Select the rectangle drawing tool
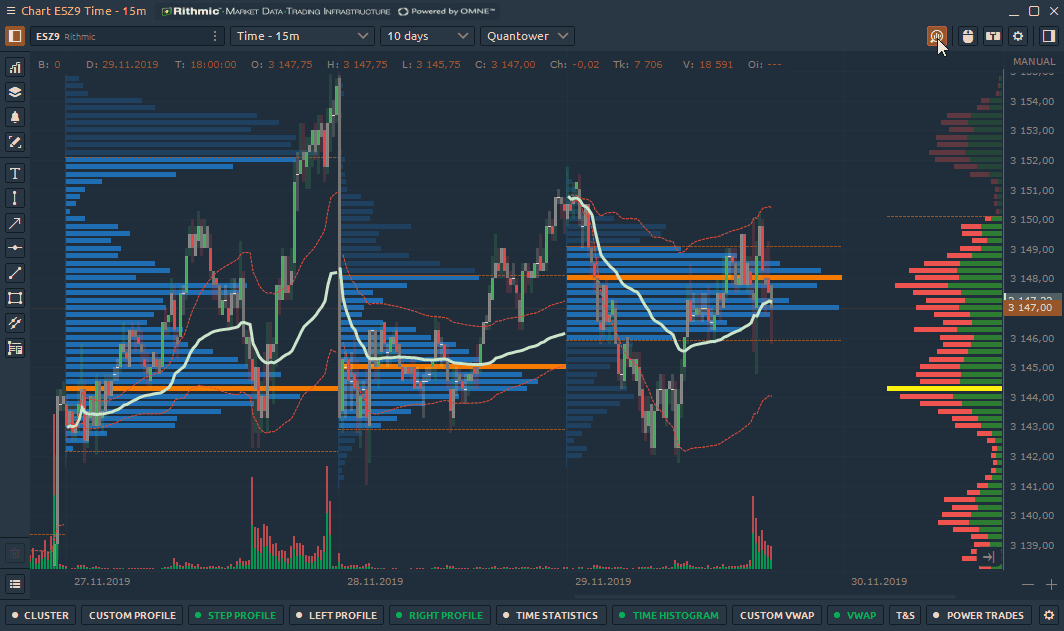This screenshot has height=631, width=1064. pos(15,298)
